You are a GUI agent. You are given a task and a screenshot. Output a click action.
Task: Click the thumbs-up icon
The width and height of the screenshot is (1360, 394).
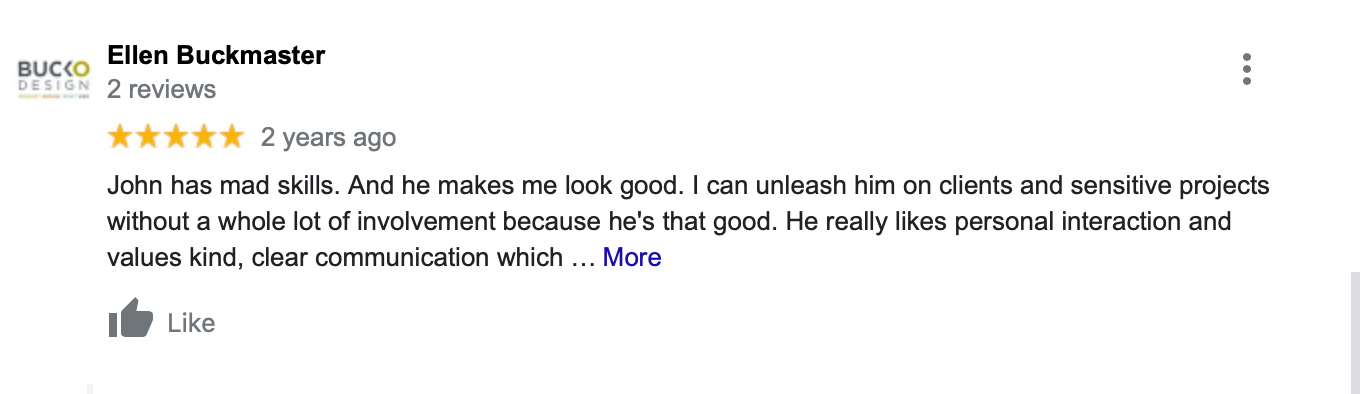(130, 320)
